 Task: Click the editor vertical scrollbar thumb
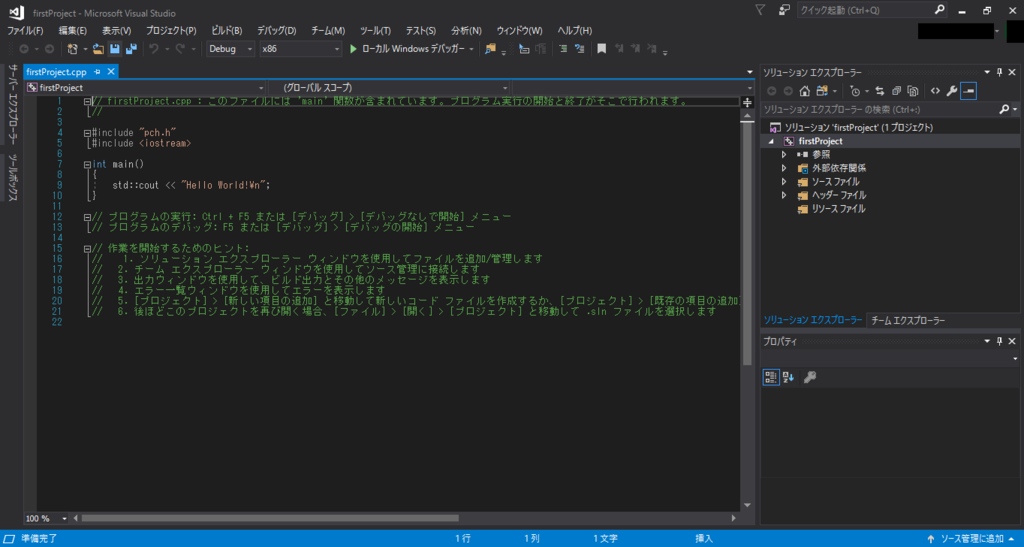coord(748,243)
